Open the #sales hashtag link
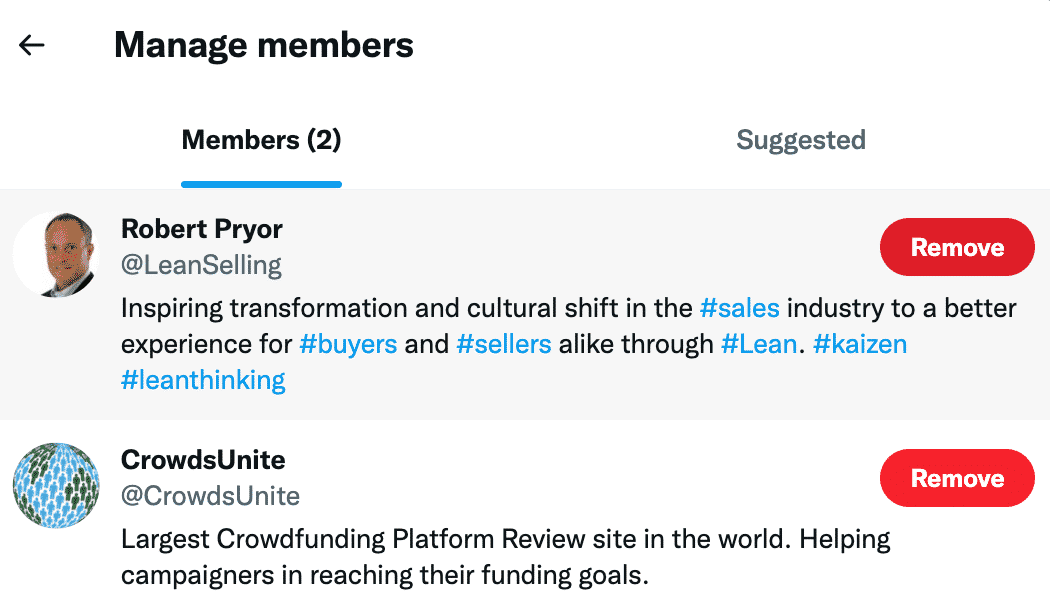The width and height of the screenshot is (1050, 610). tap(739, 308)
